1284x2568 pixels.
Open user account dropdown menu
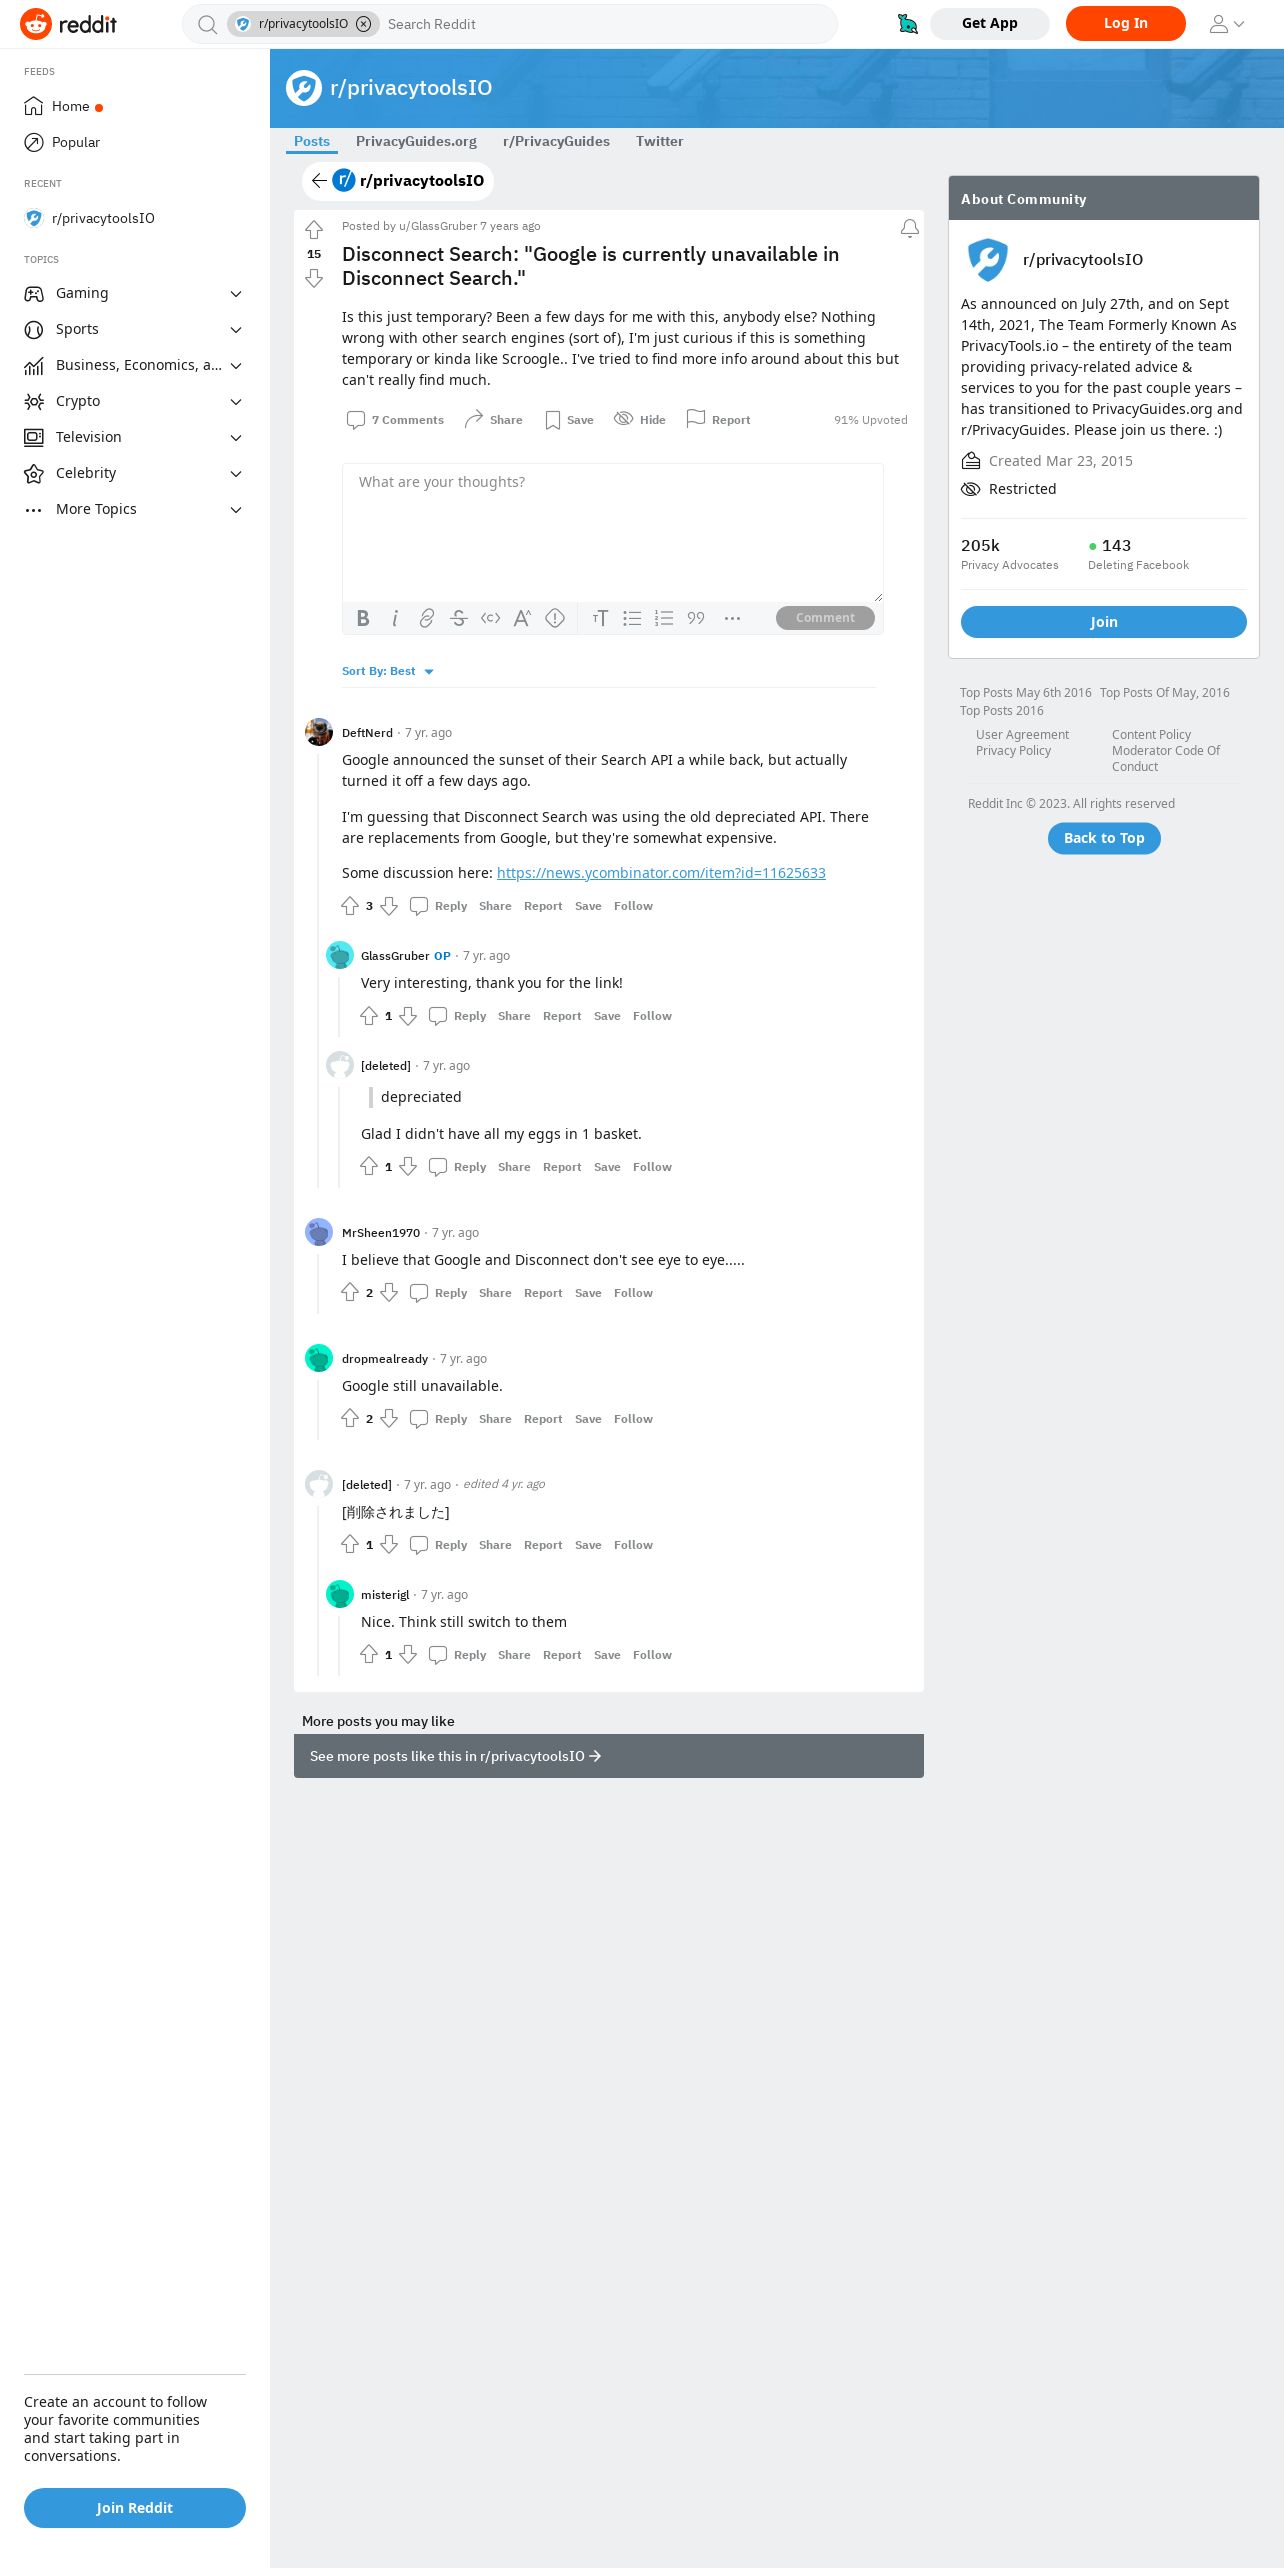pos(1227,24)
